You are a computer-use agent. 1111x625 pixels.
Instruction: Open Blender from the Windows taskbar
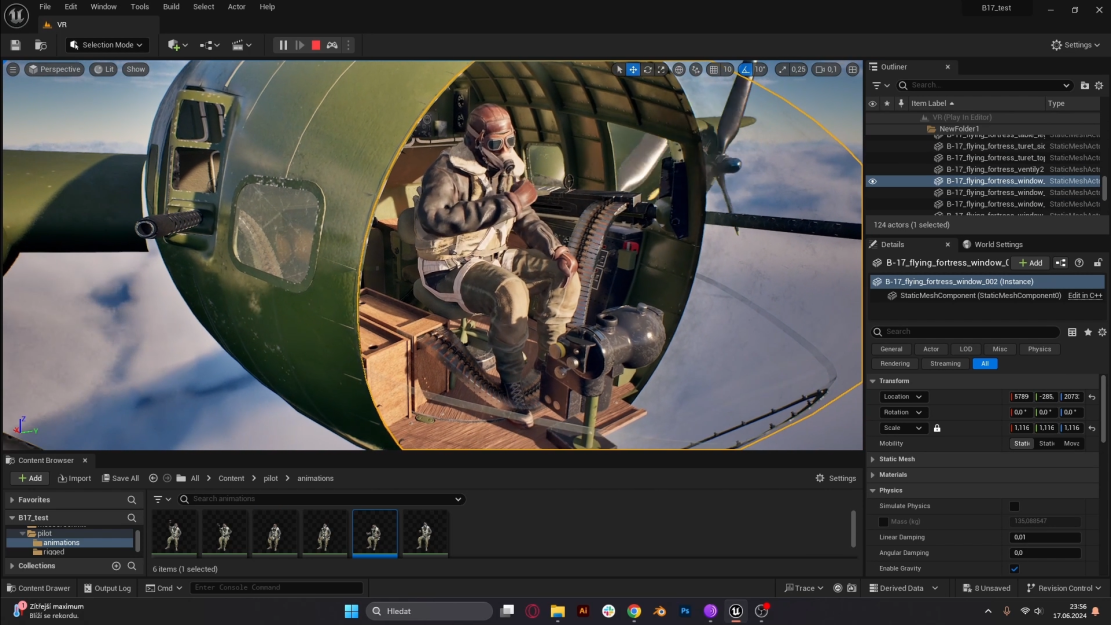660,611
